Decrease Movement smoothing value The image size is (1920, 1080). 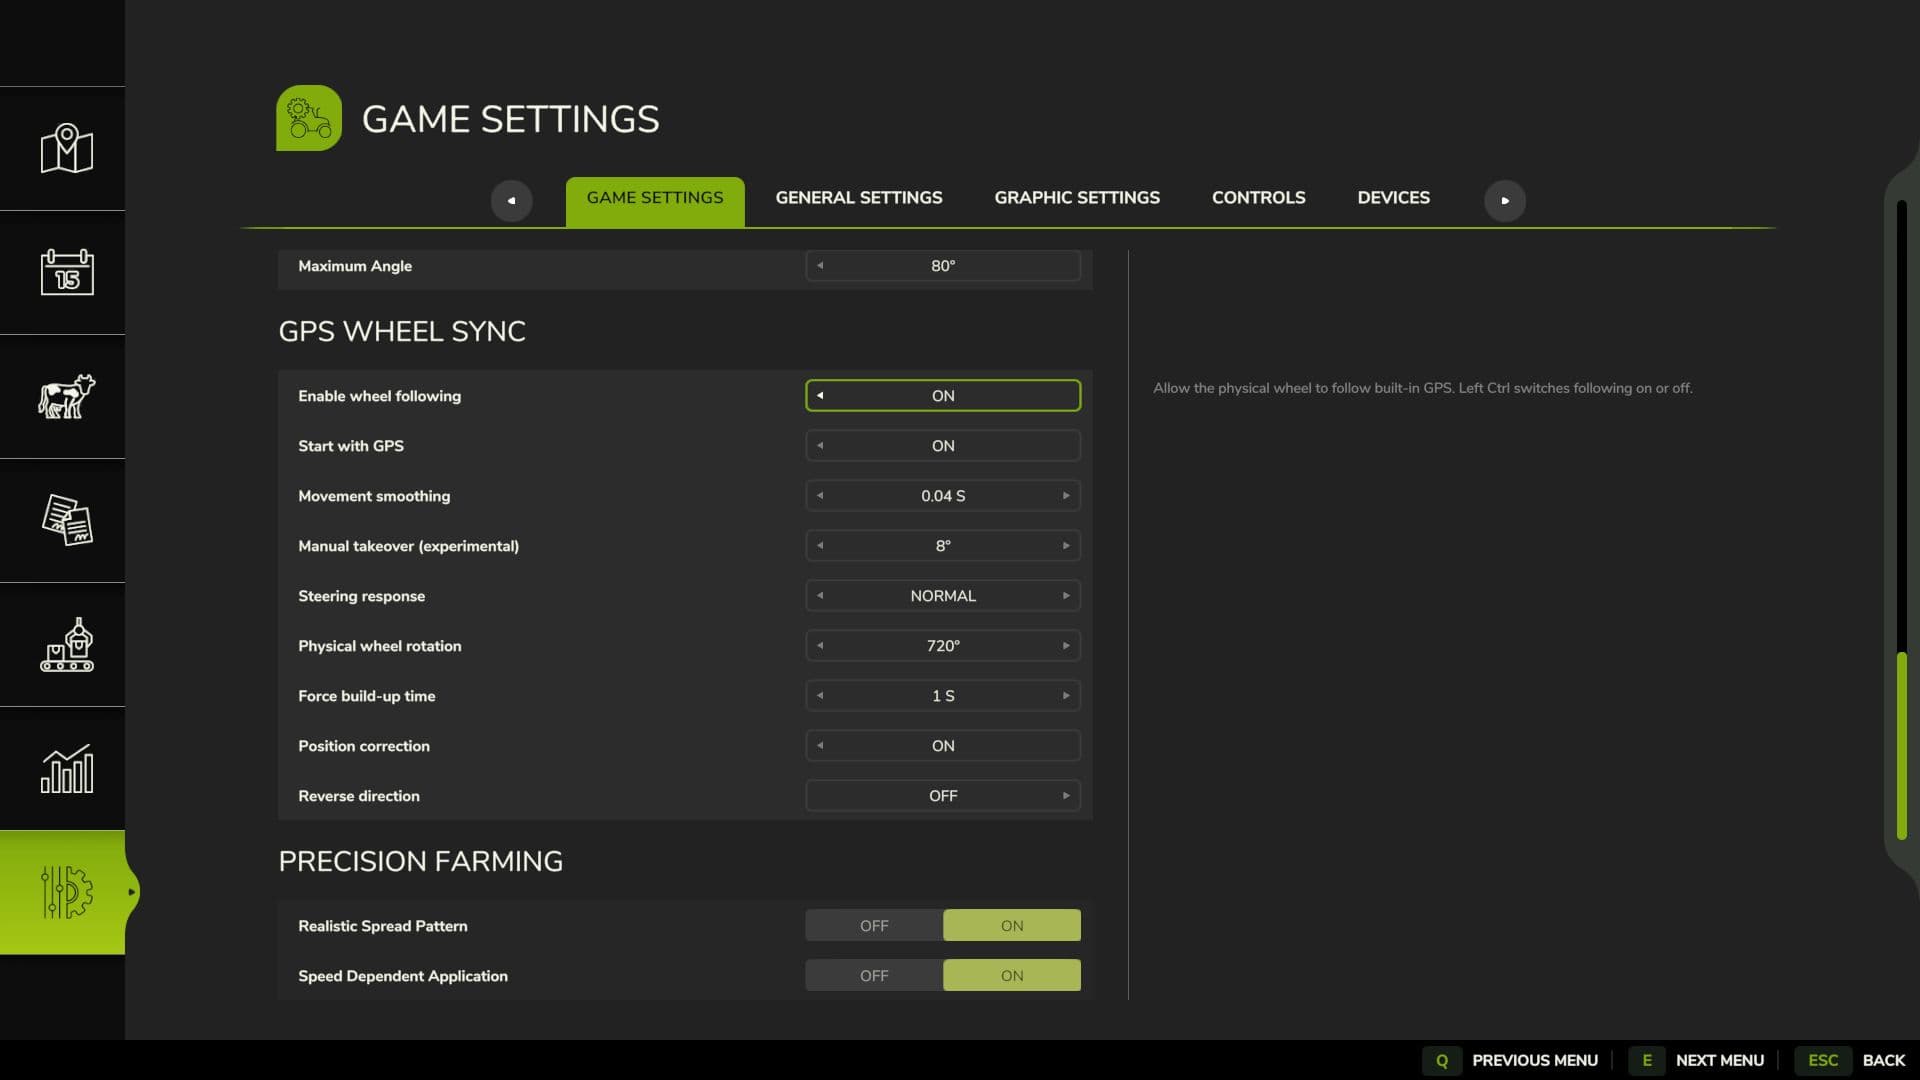[x=820, y=495]
